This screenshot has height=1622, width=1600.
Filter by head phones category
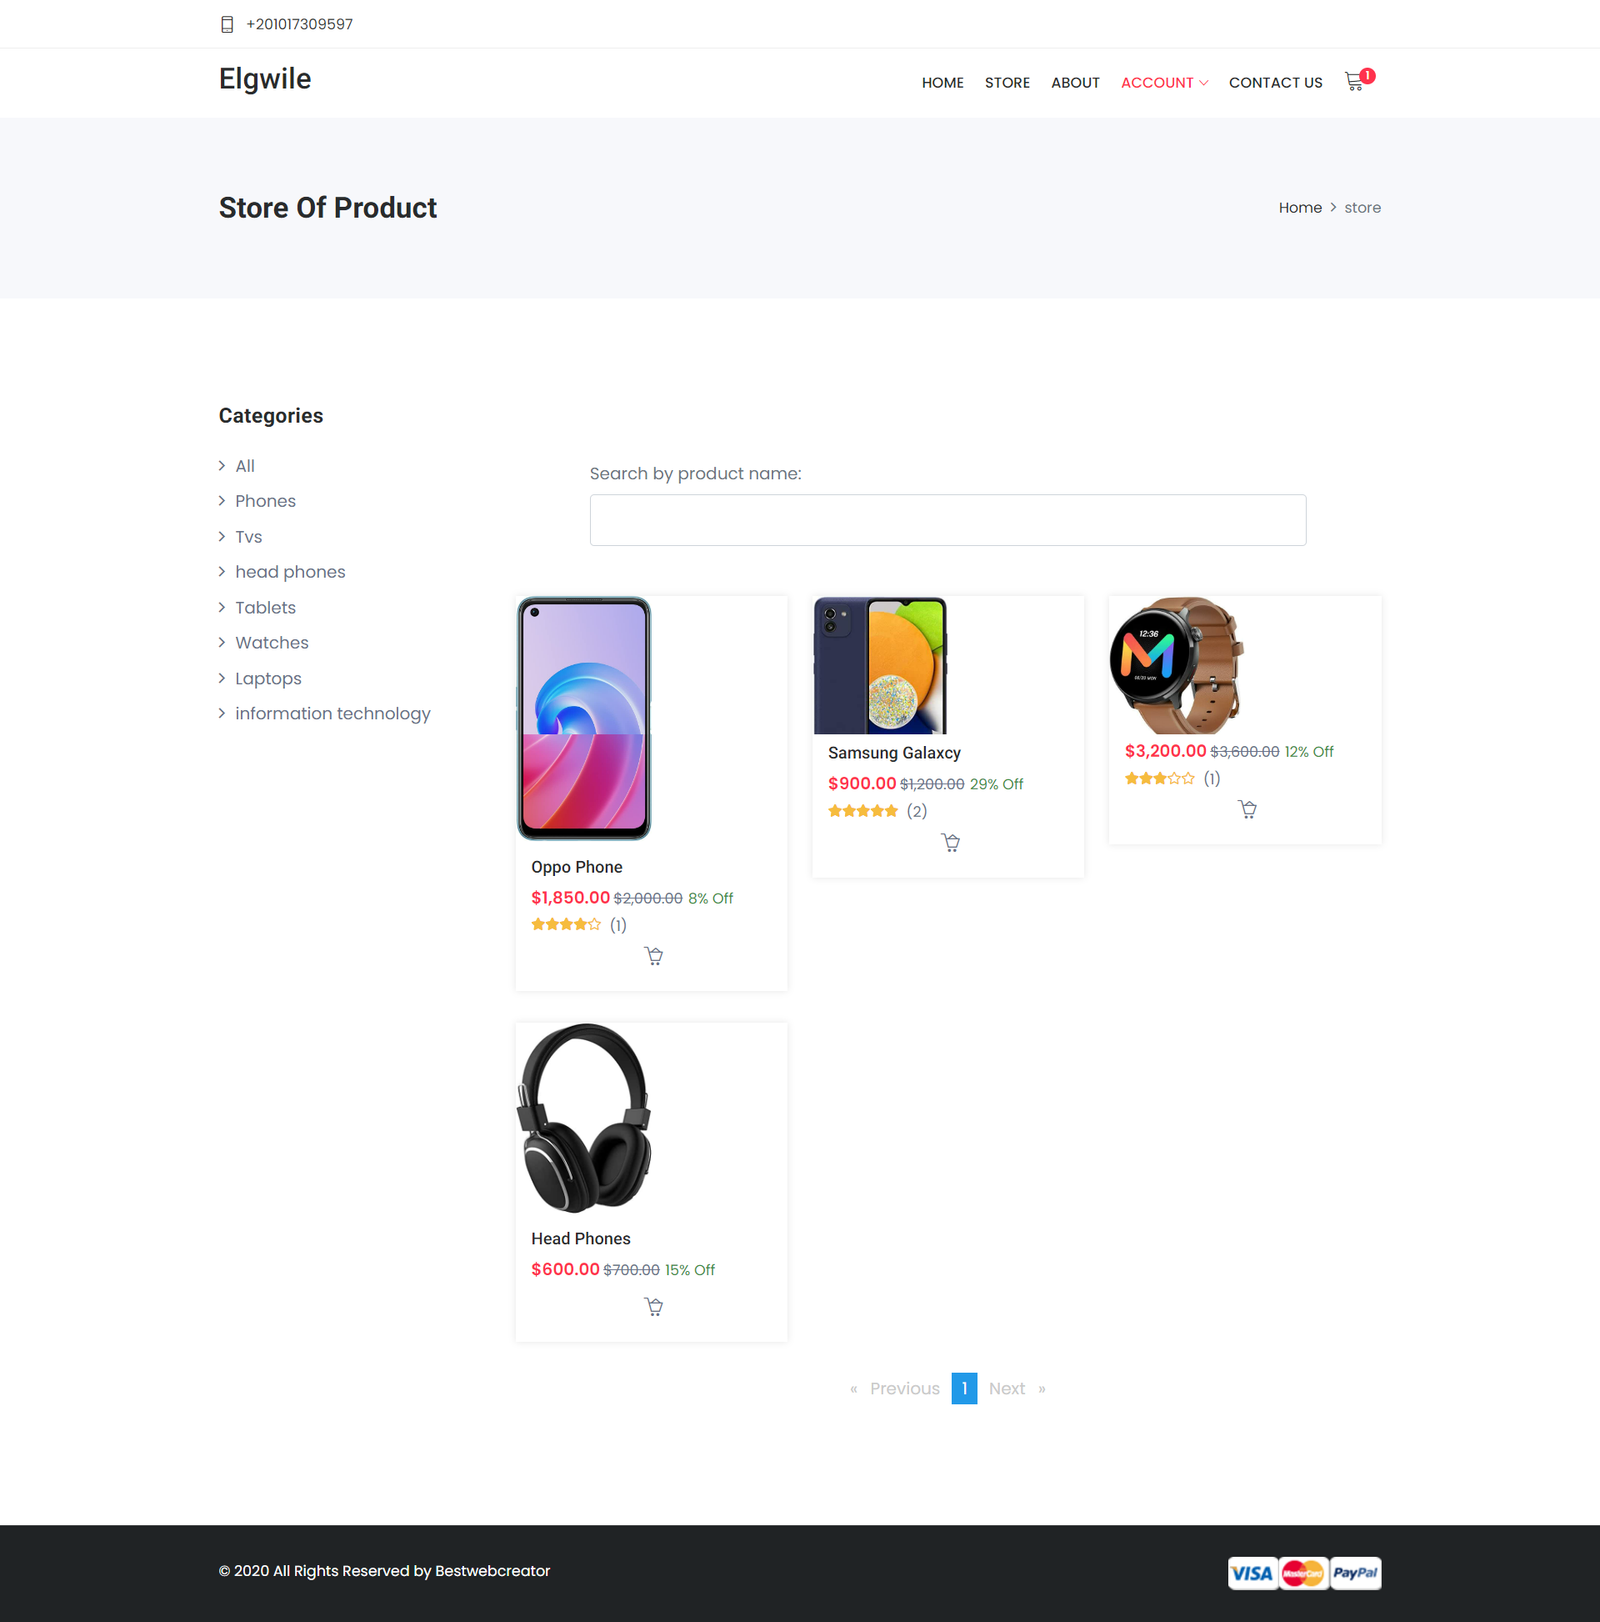[x=290, y=572]
